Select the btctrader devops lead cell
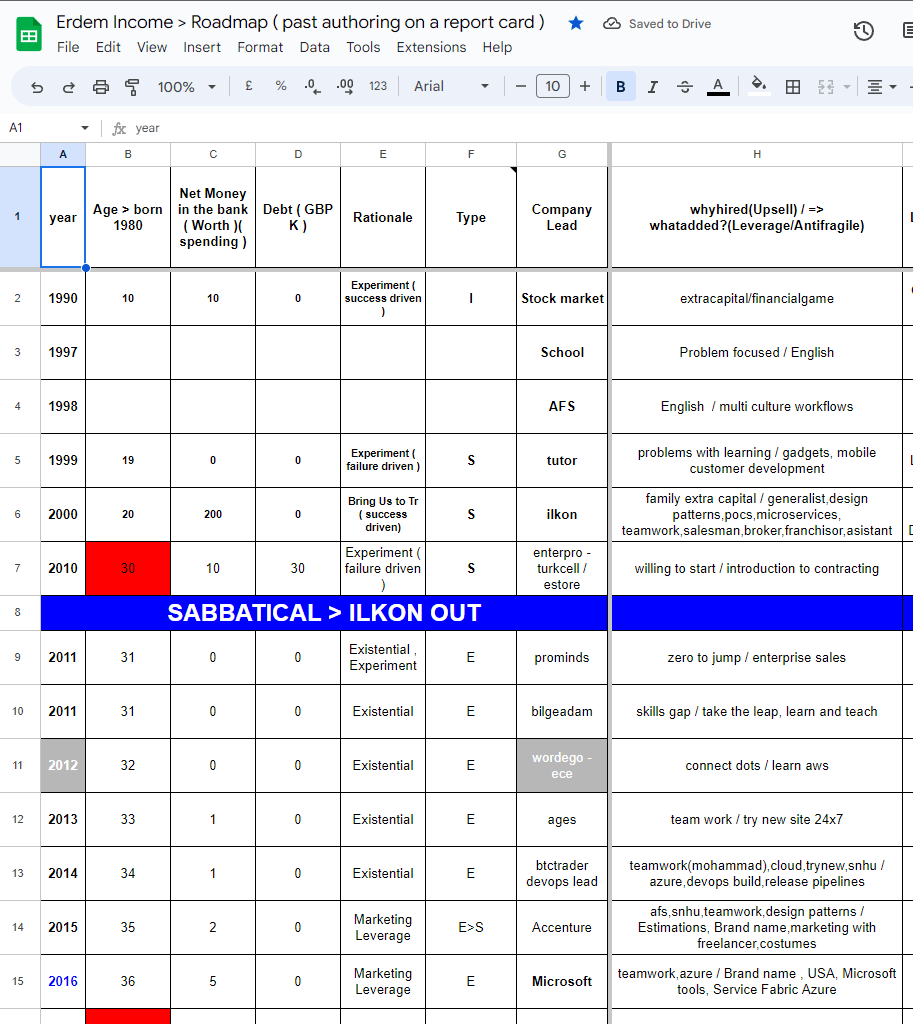This screenshot has width=913, height=1024. [x=562, y=873]
